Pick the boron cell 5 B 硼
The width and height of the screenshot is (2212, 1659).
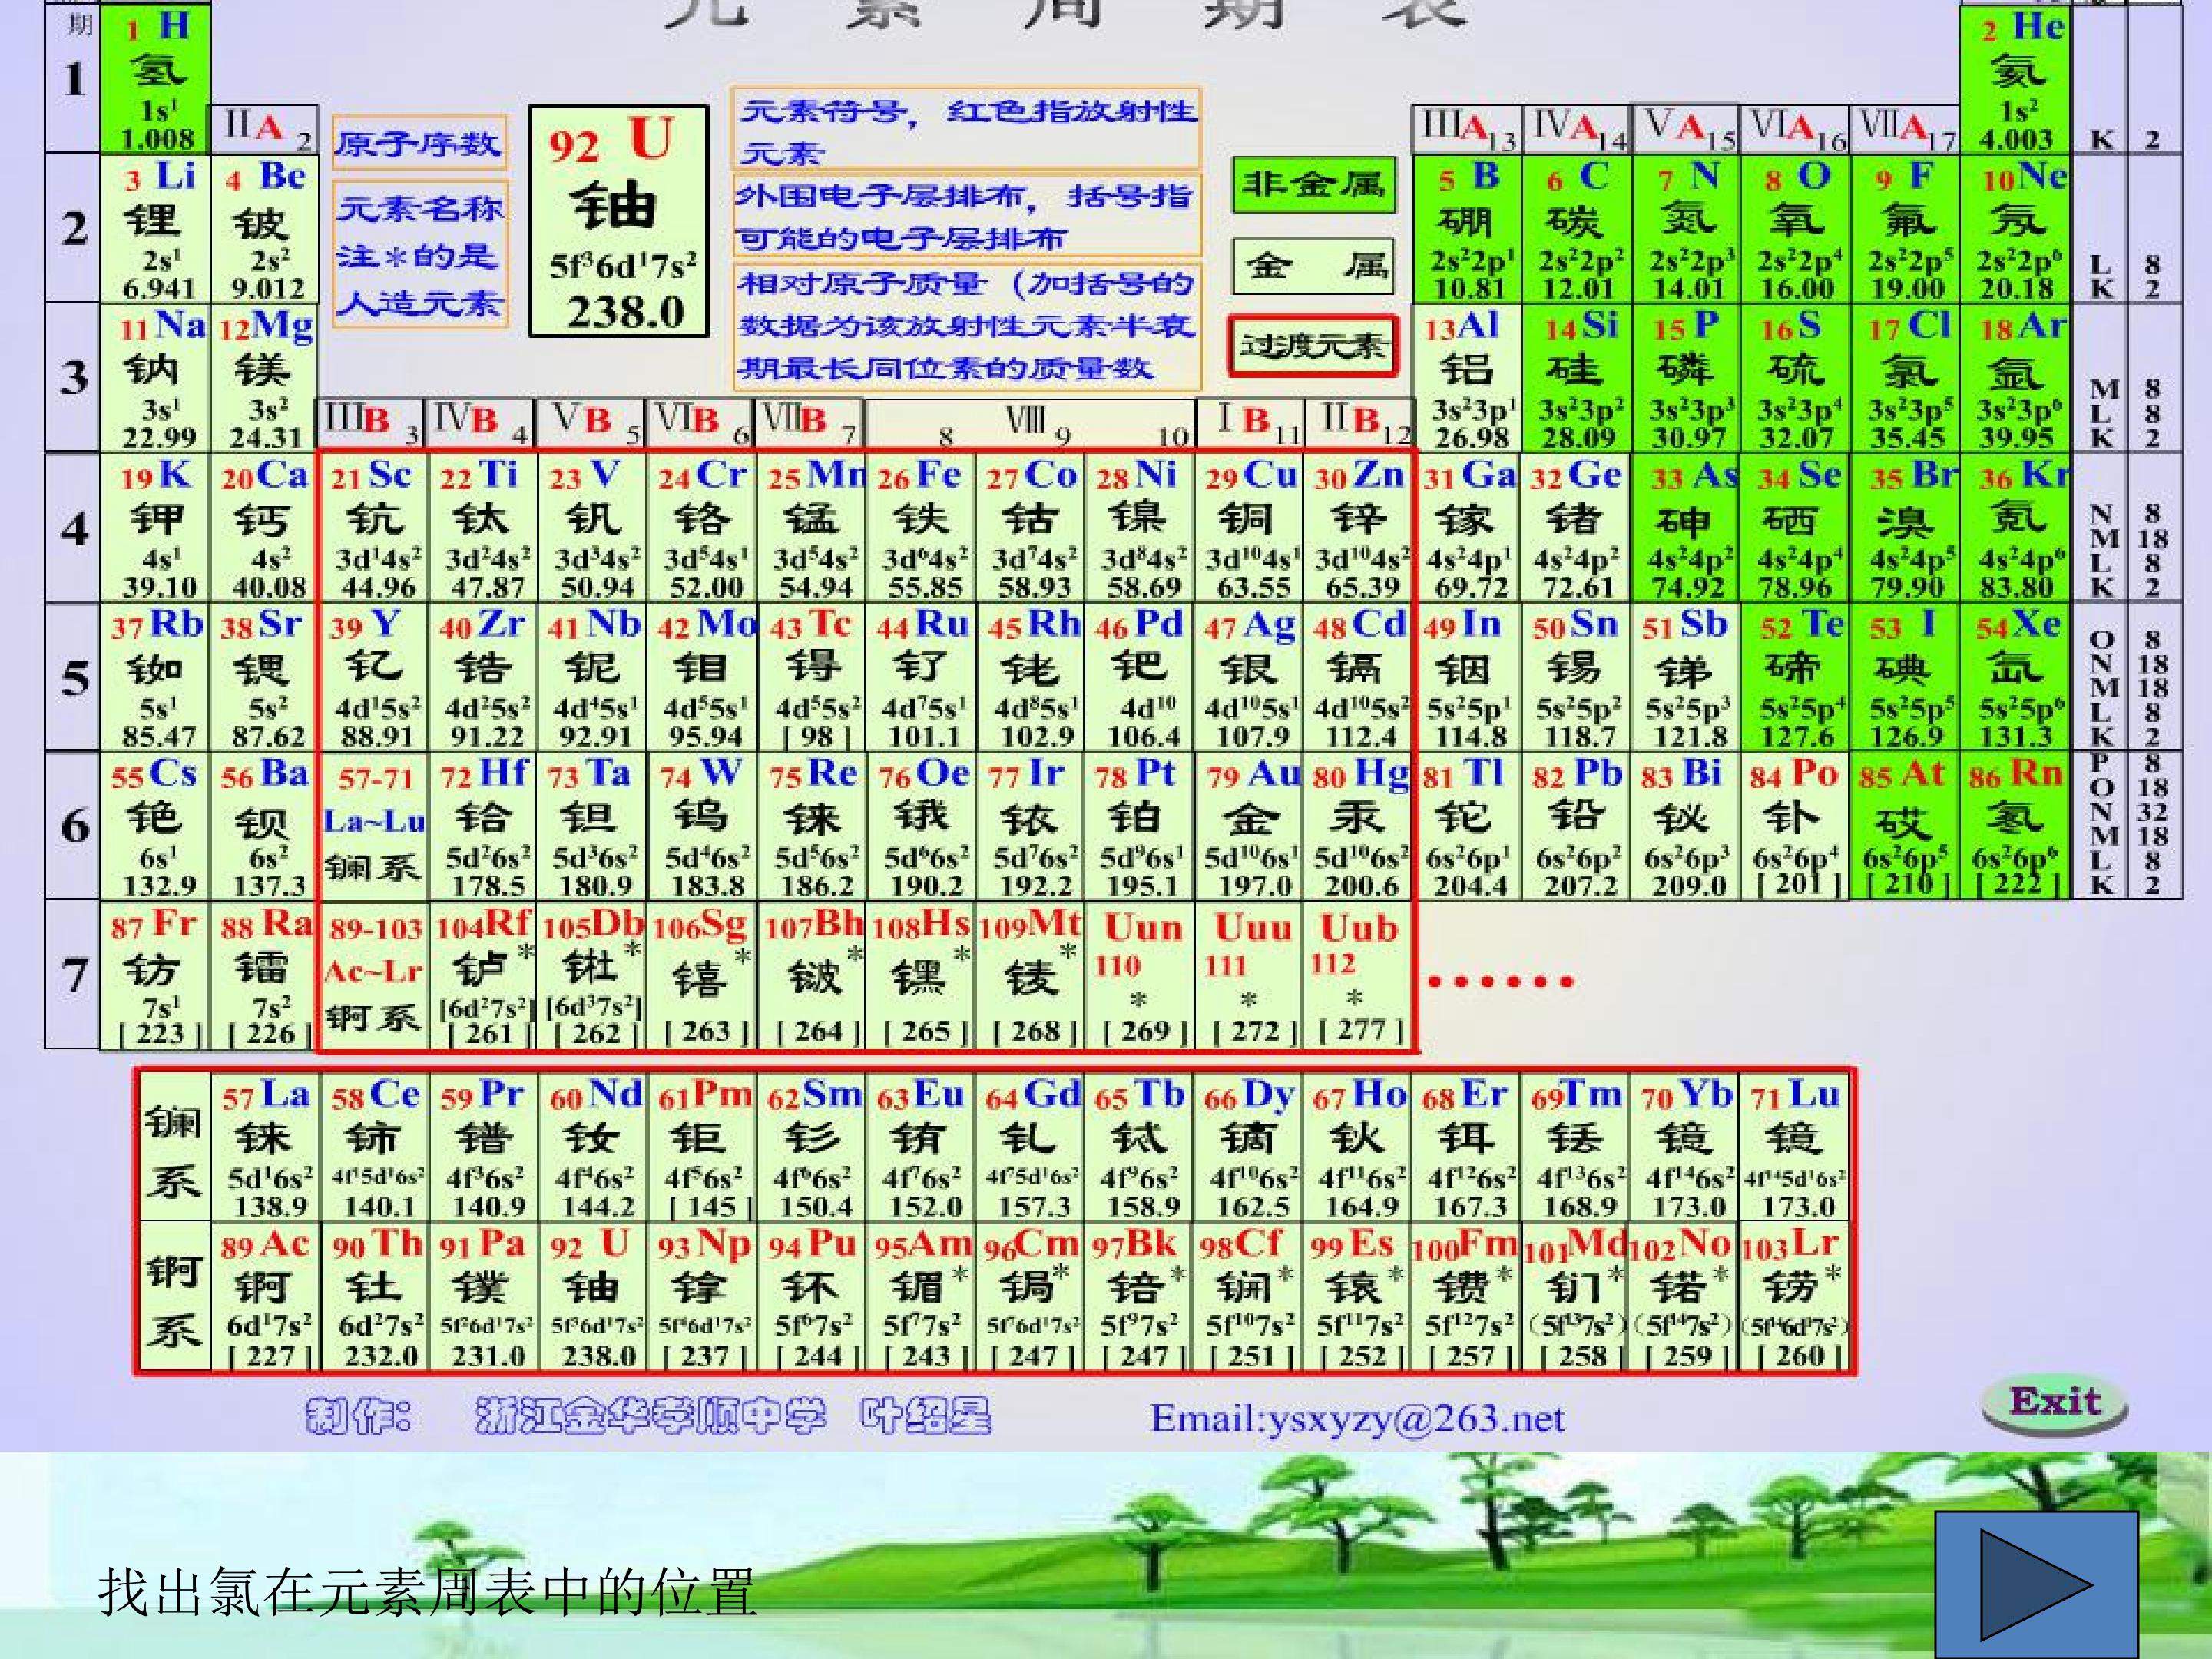tap(1467, 228)
